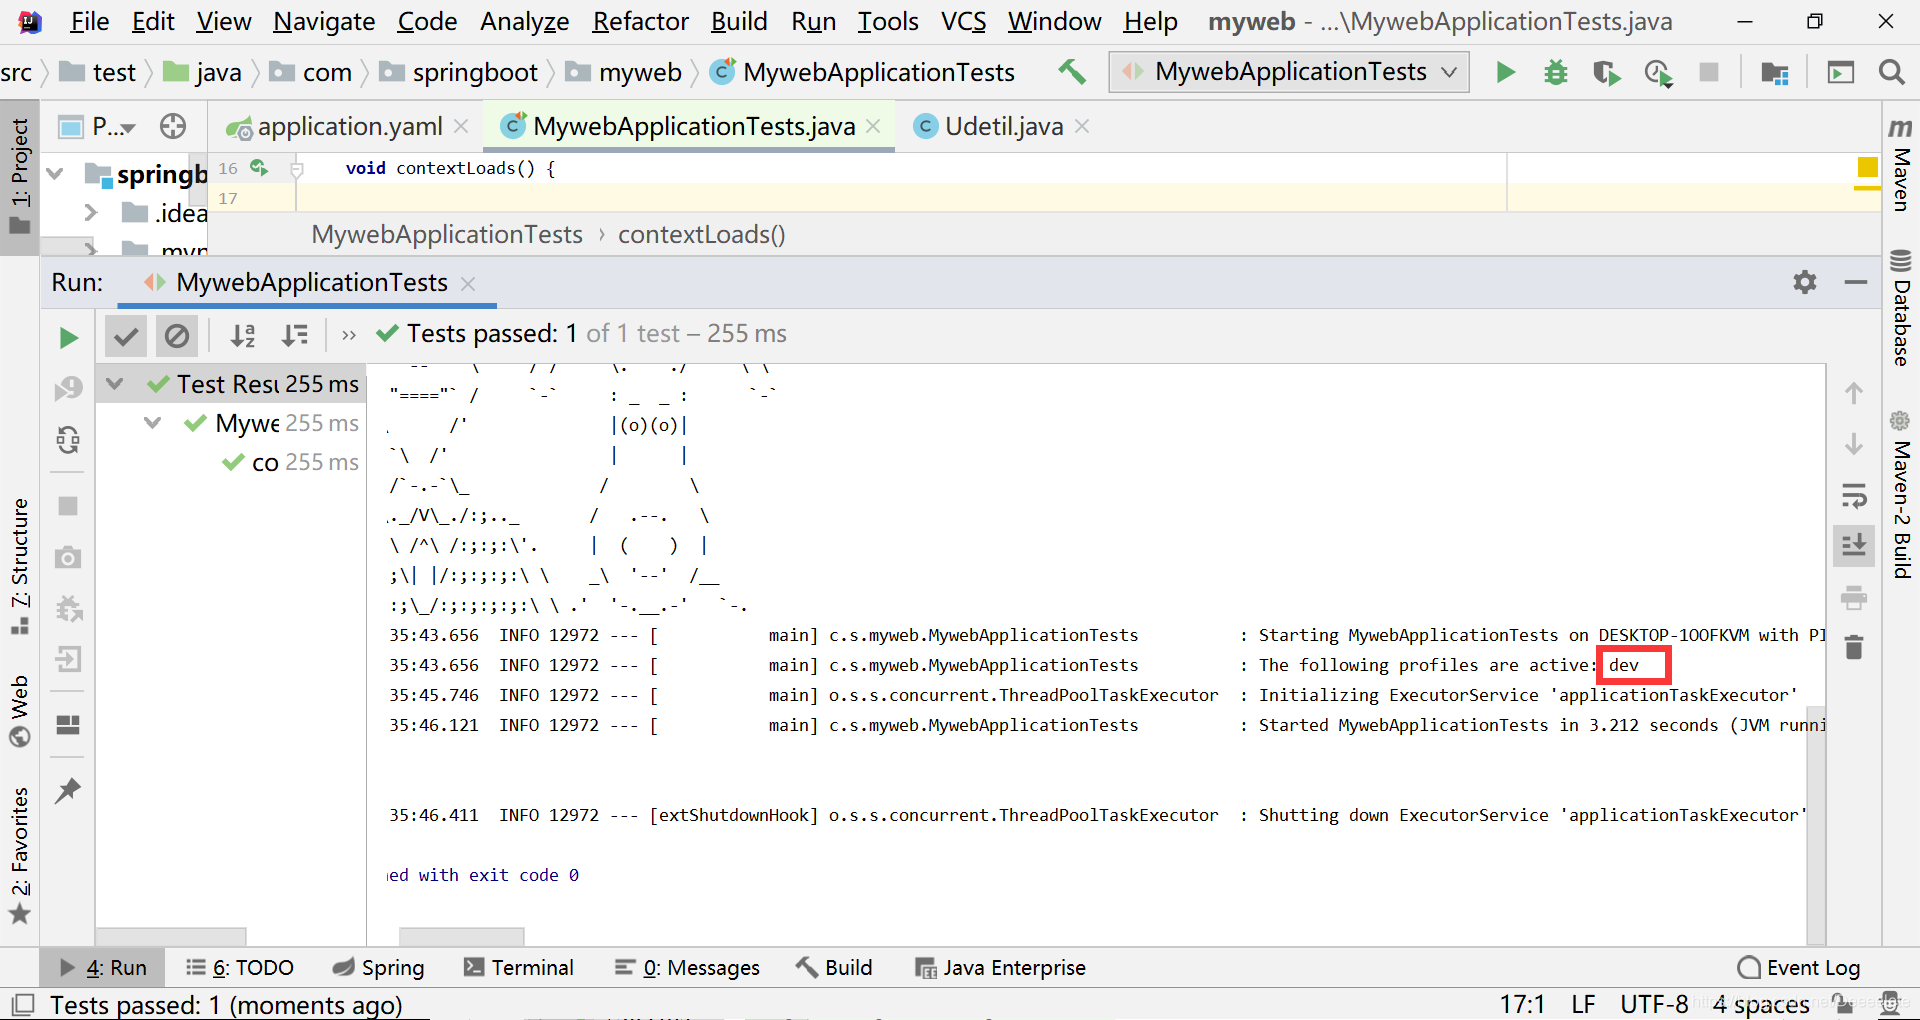This screenshot has height=1020, width=1920.
Task: Open the Messages tool window
Action: click(x=687, y=967)
